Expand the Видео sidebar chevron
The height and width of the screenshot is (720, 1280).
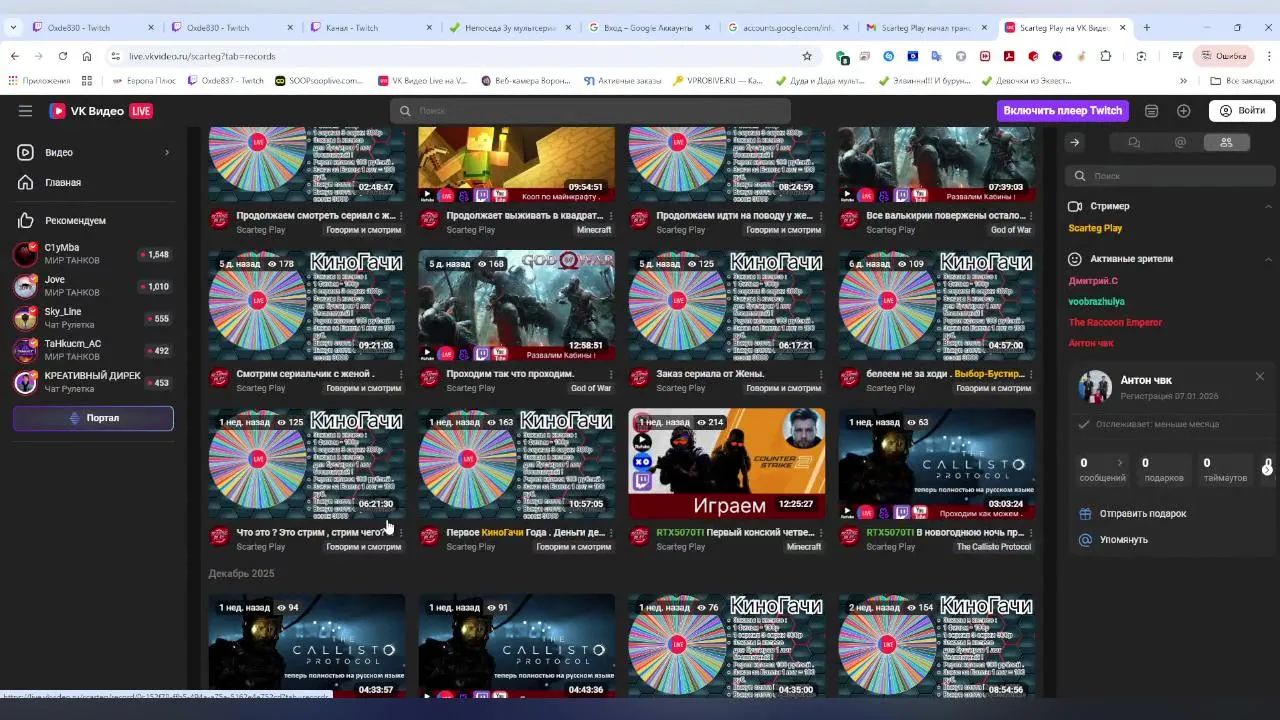[x=167, y=152]
